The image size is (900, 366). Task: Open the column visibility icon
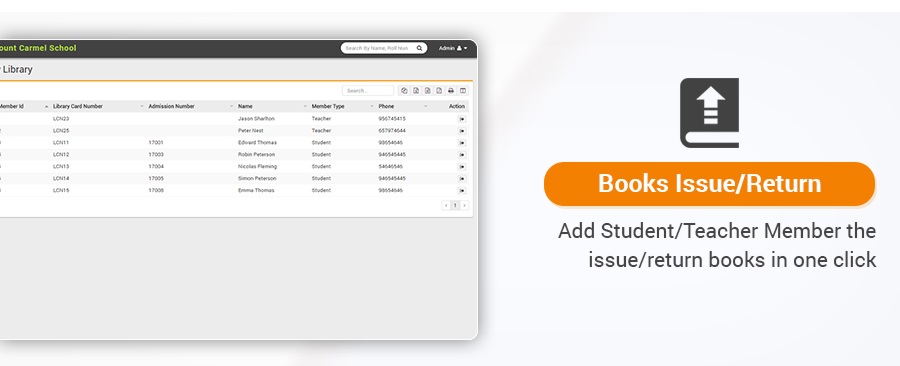tap(463, 91)
